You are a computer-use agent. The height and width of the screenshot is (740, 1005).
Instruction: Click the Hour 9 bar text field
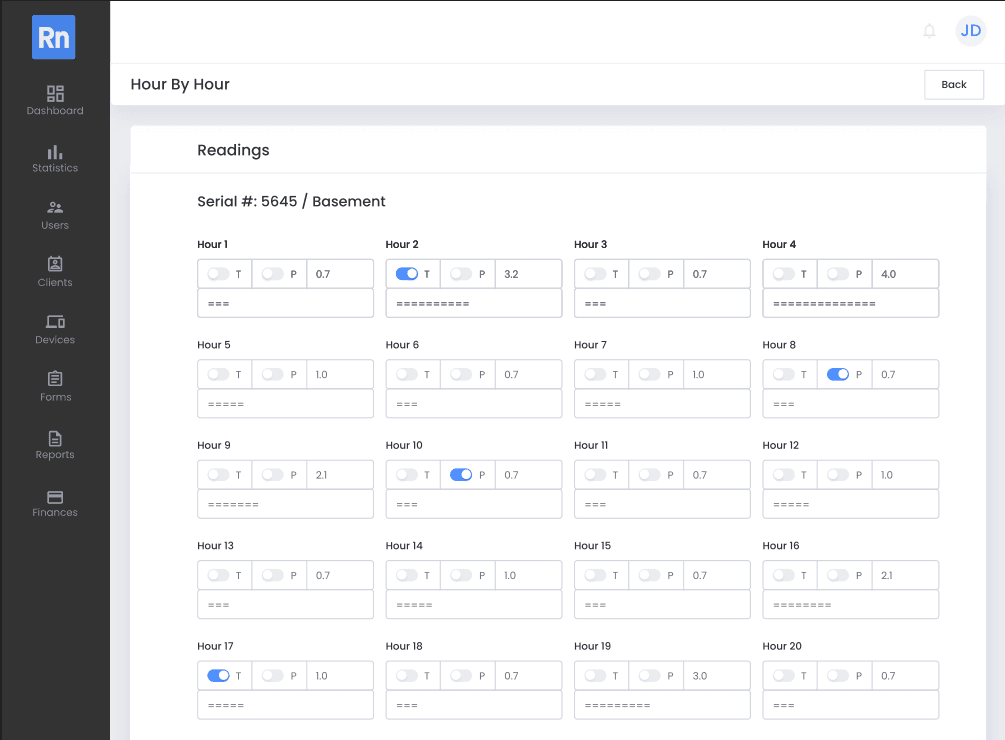pyautogui.click(x=285, y=505)
